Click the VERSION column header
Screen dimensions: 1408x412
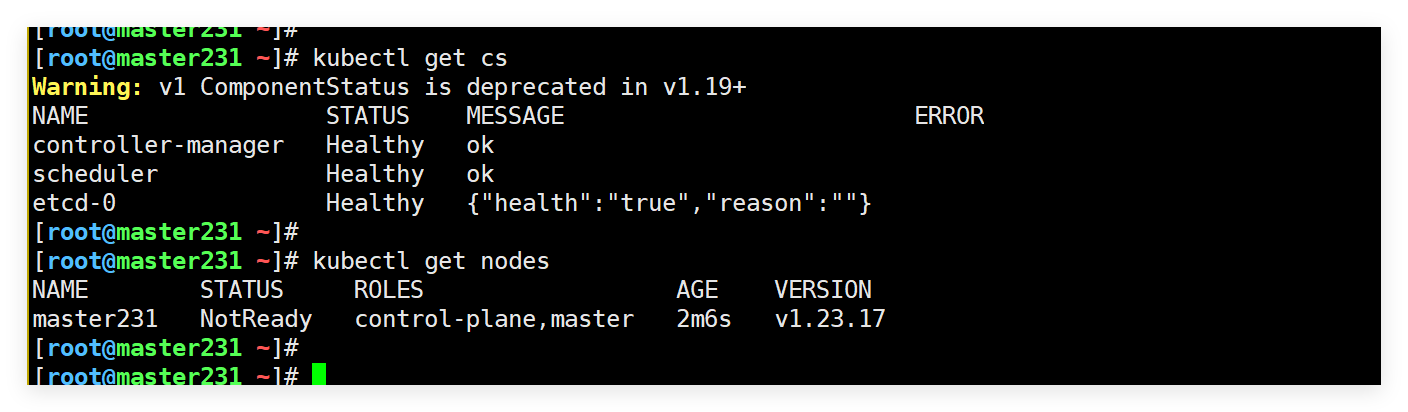tap(823, 290)
